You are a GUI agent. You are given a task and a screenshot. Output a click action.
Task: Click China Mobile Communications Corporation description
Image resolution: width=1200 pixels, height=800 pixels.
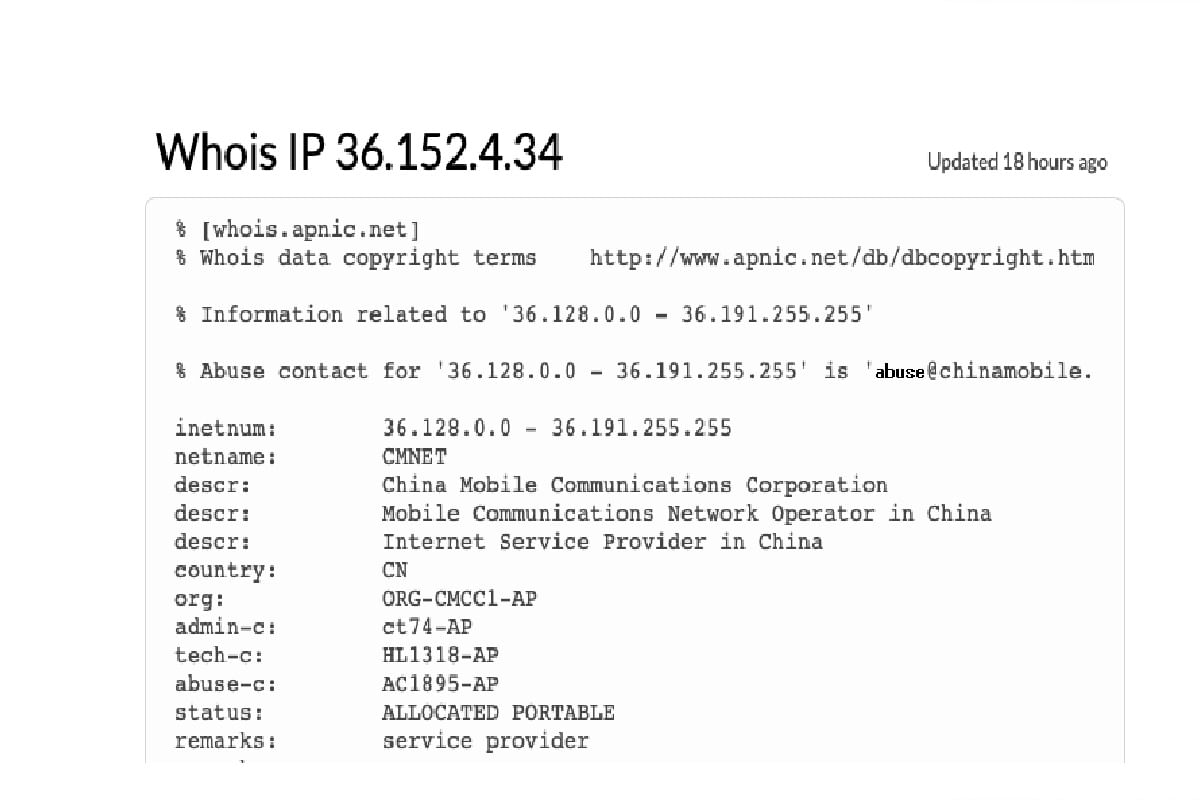coord(634,486)
